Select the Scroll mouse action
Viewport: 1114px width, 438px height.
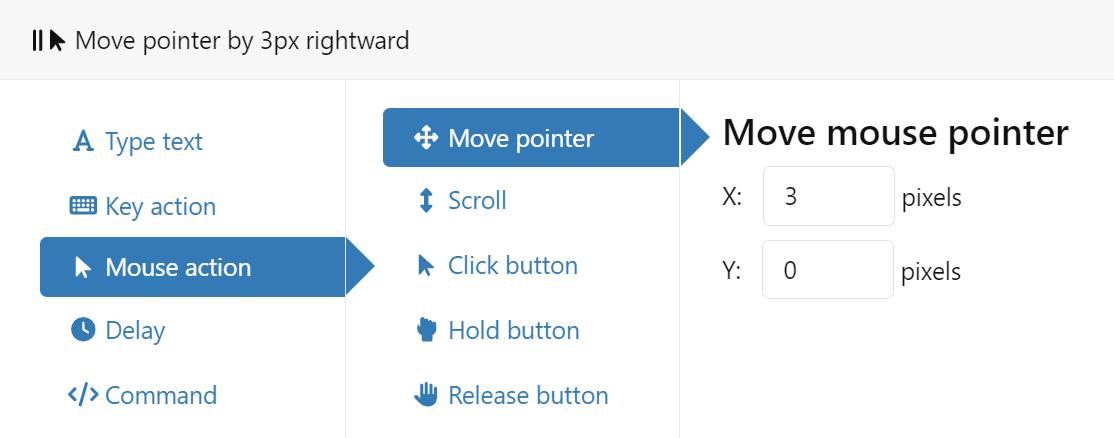(477, 201)
